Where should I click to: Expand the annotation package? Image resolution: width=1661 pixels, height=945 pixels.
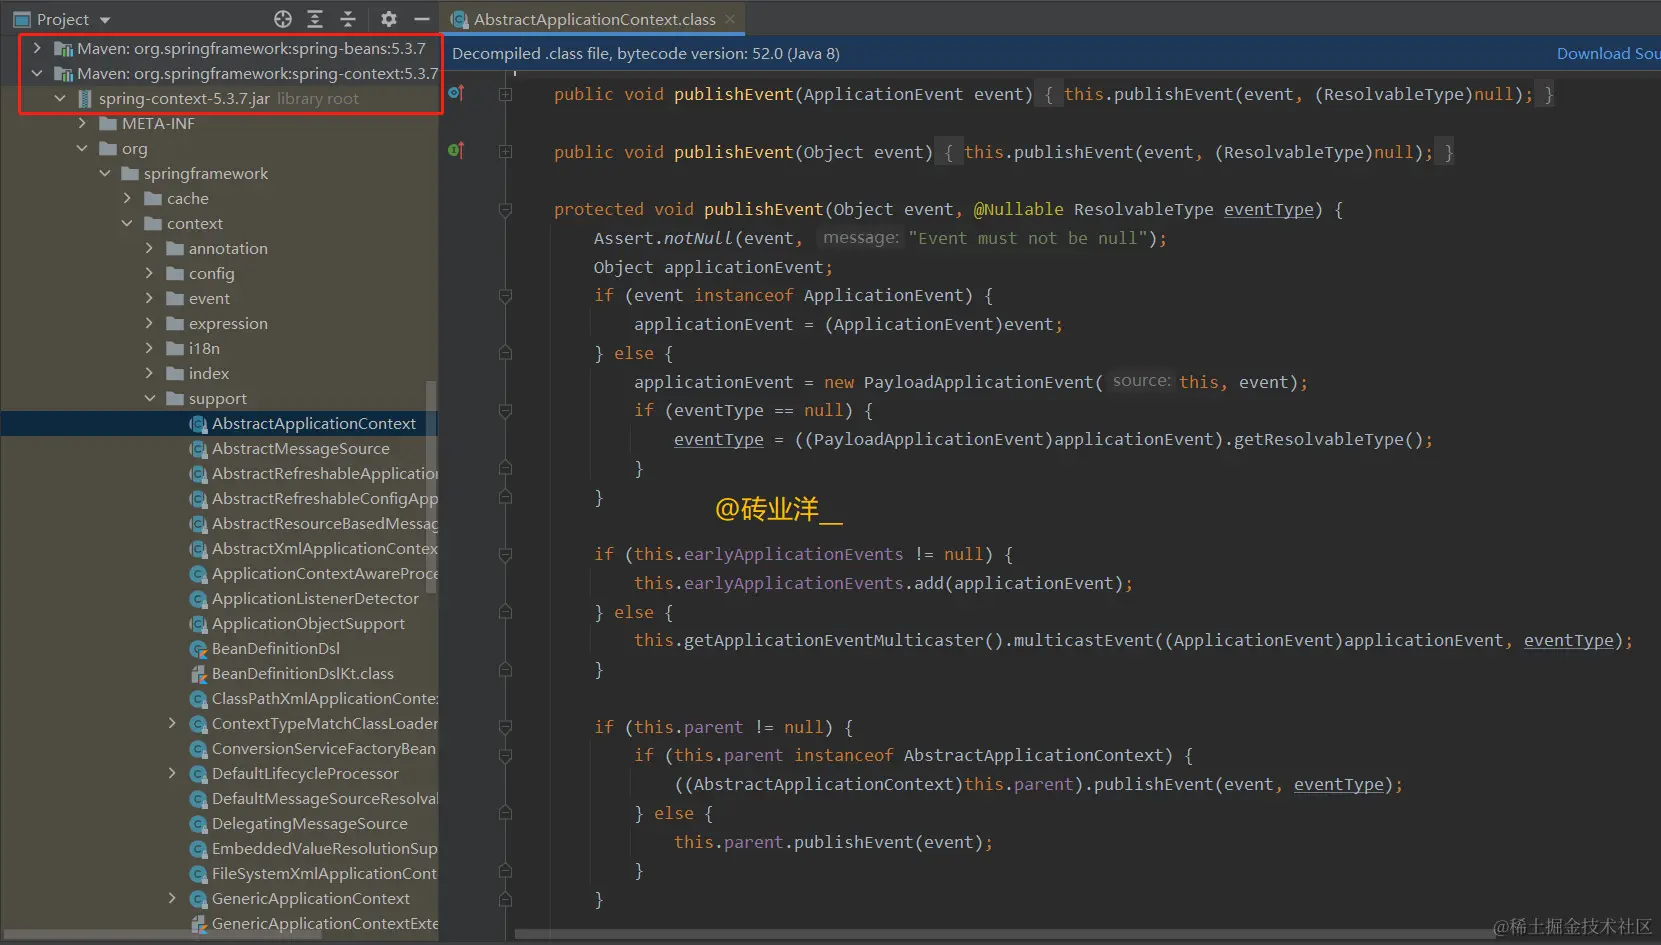pos(149,248)
